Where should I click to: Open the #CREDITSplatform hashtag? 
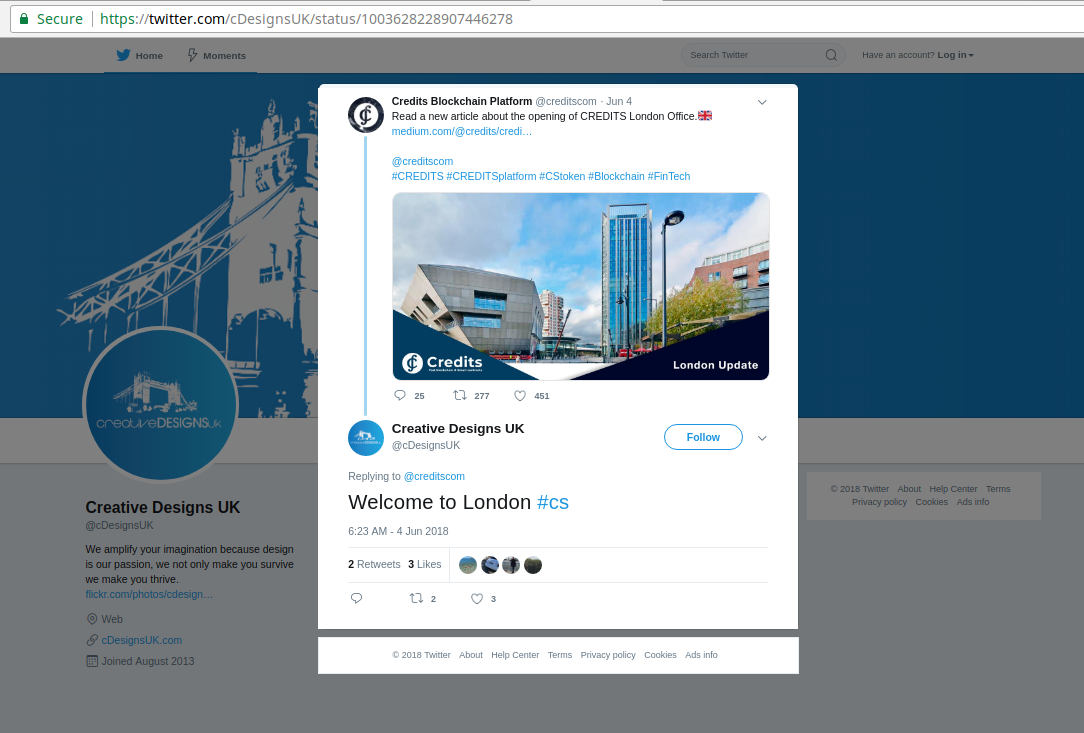(x=492, y=176)
